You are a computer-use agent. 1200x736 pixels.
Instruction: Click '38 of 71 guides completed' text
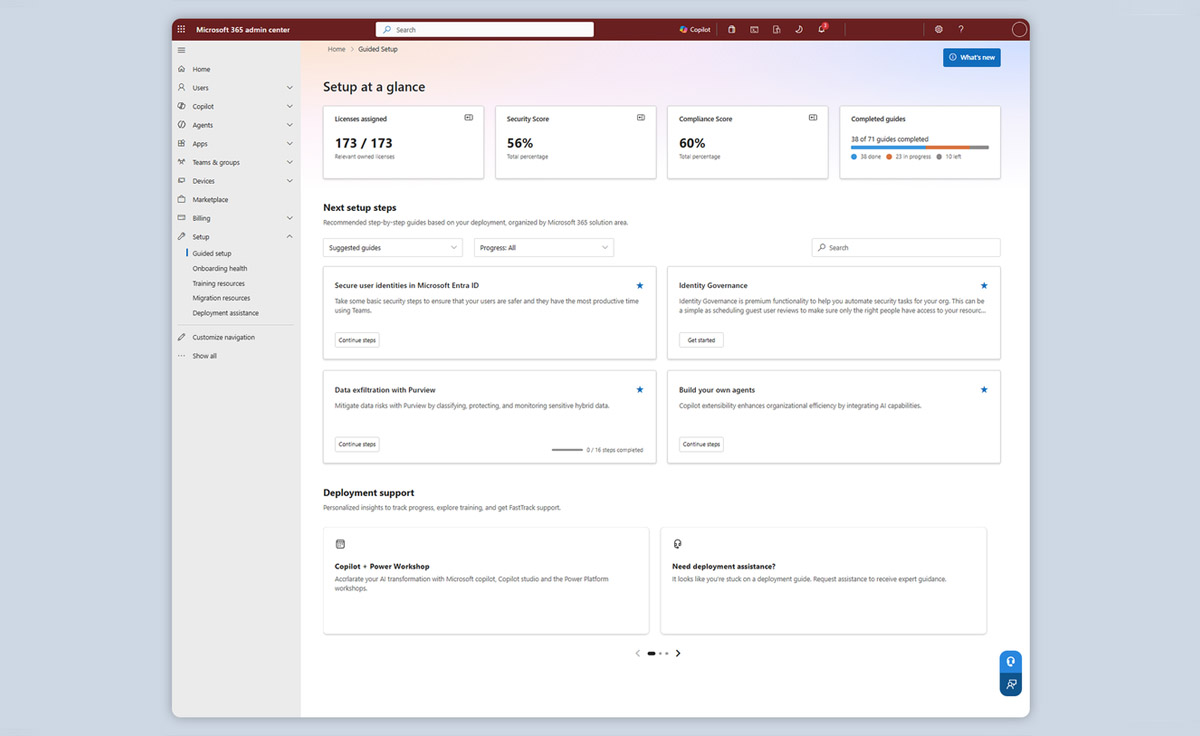[890, 139]
